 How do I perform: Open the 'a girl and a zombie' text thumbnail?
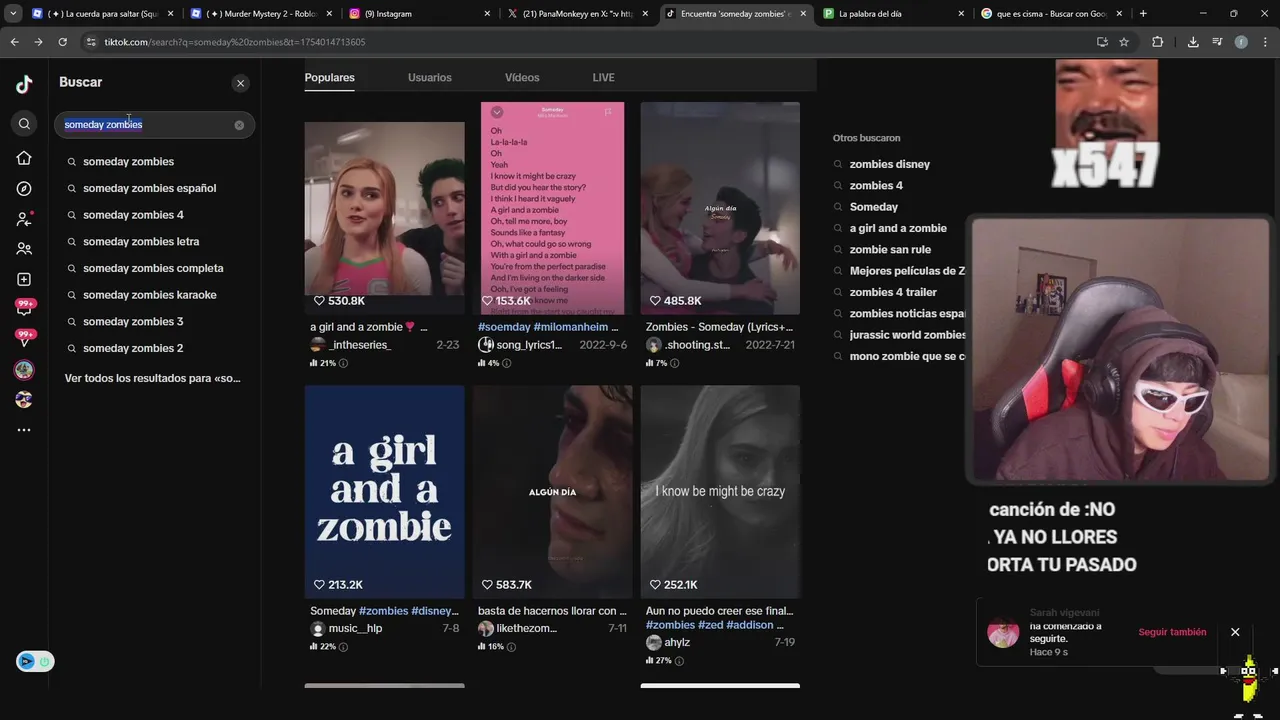click(x=384, y=492)
